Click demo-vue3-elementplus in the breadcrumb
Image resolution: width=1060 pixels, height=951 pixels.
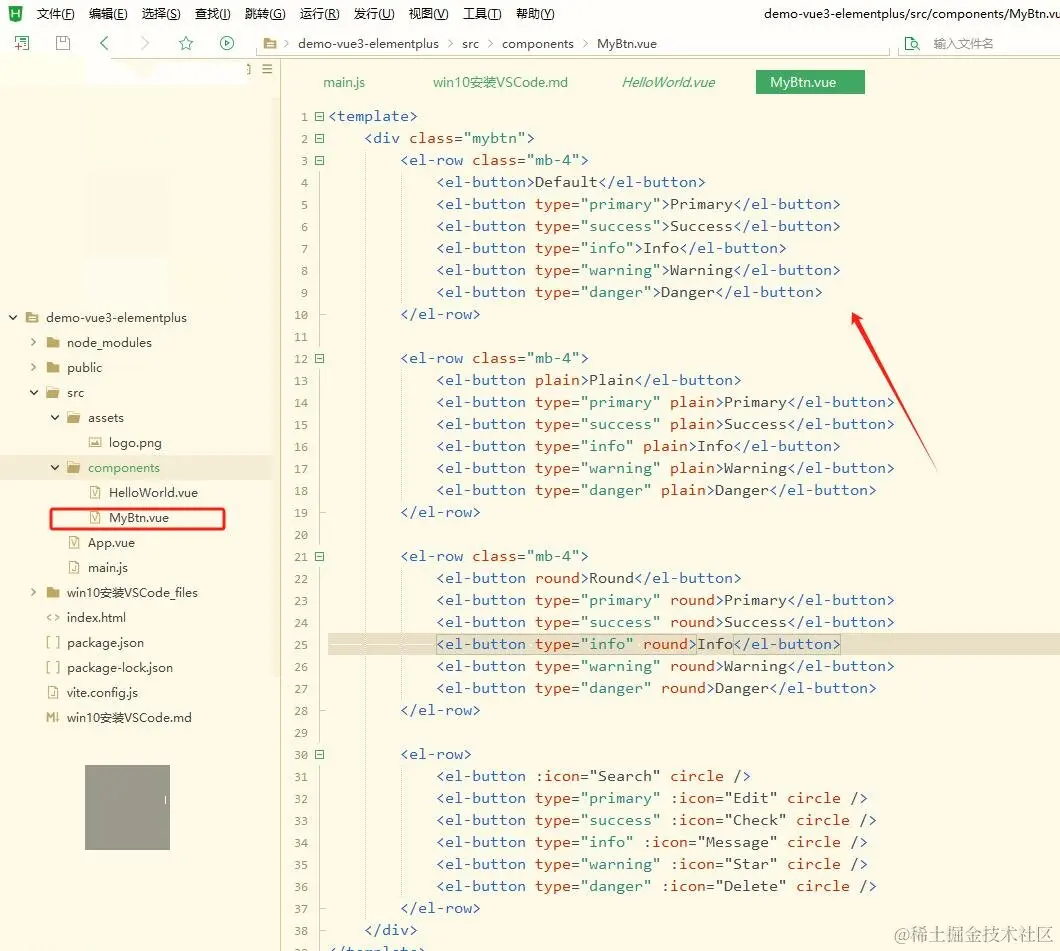coord(368,43)
